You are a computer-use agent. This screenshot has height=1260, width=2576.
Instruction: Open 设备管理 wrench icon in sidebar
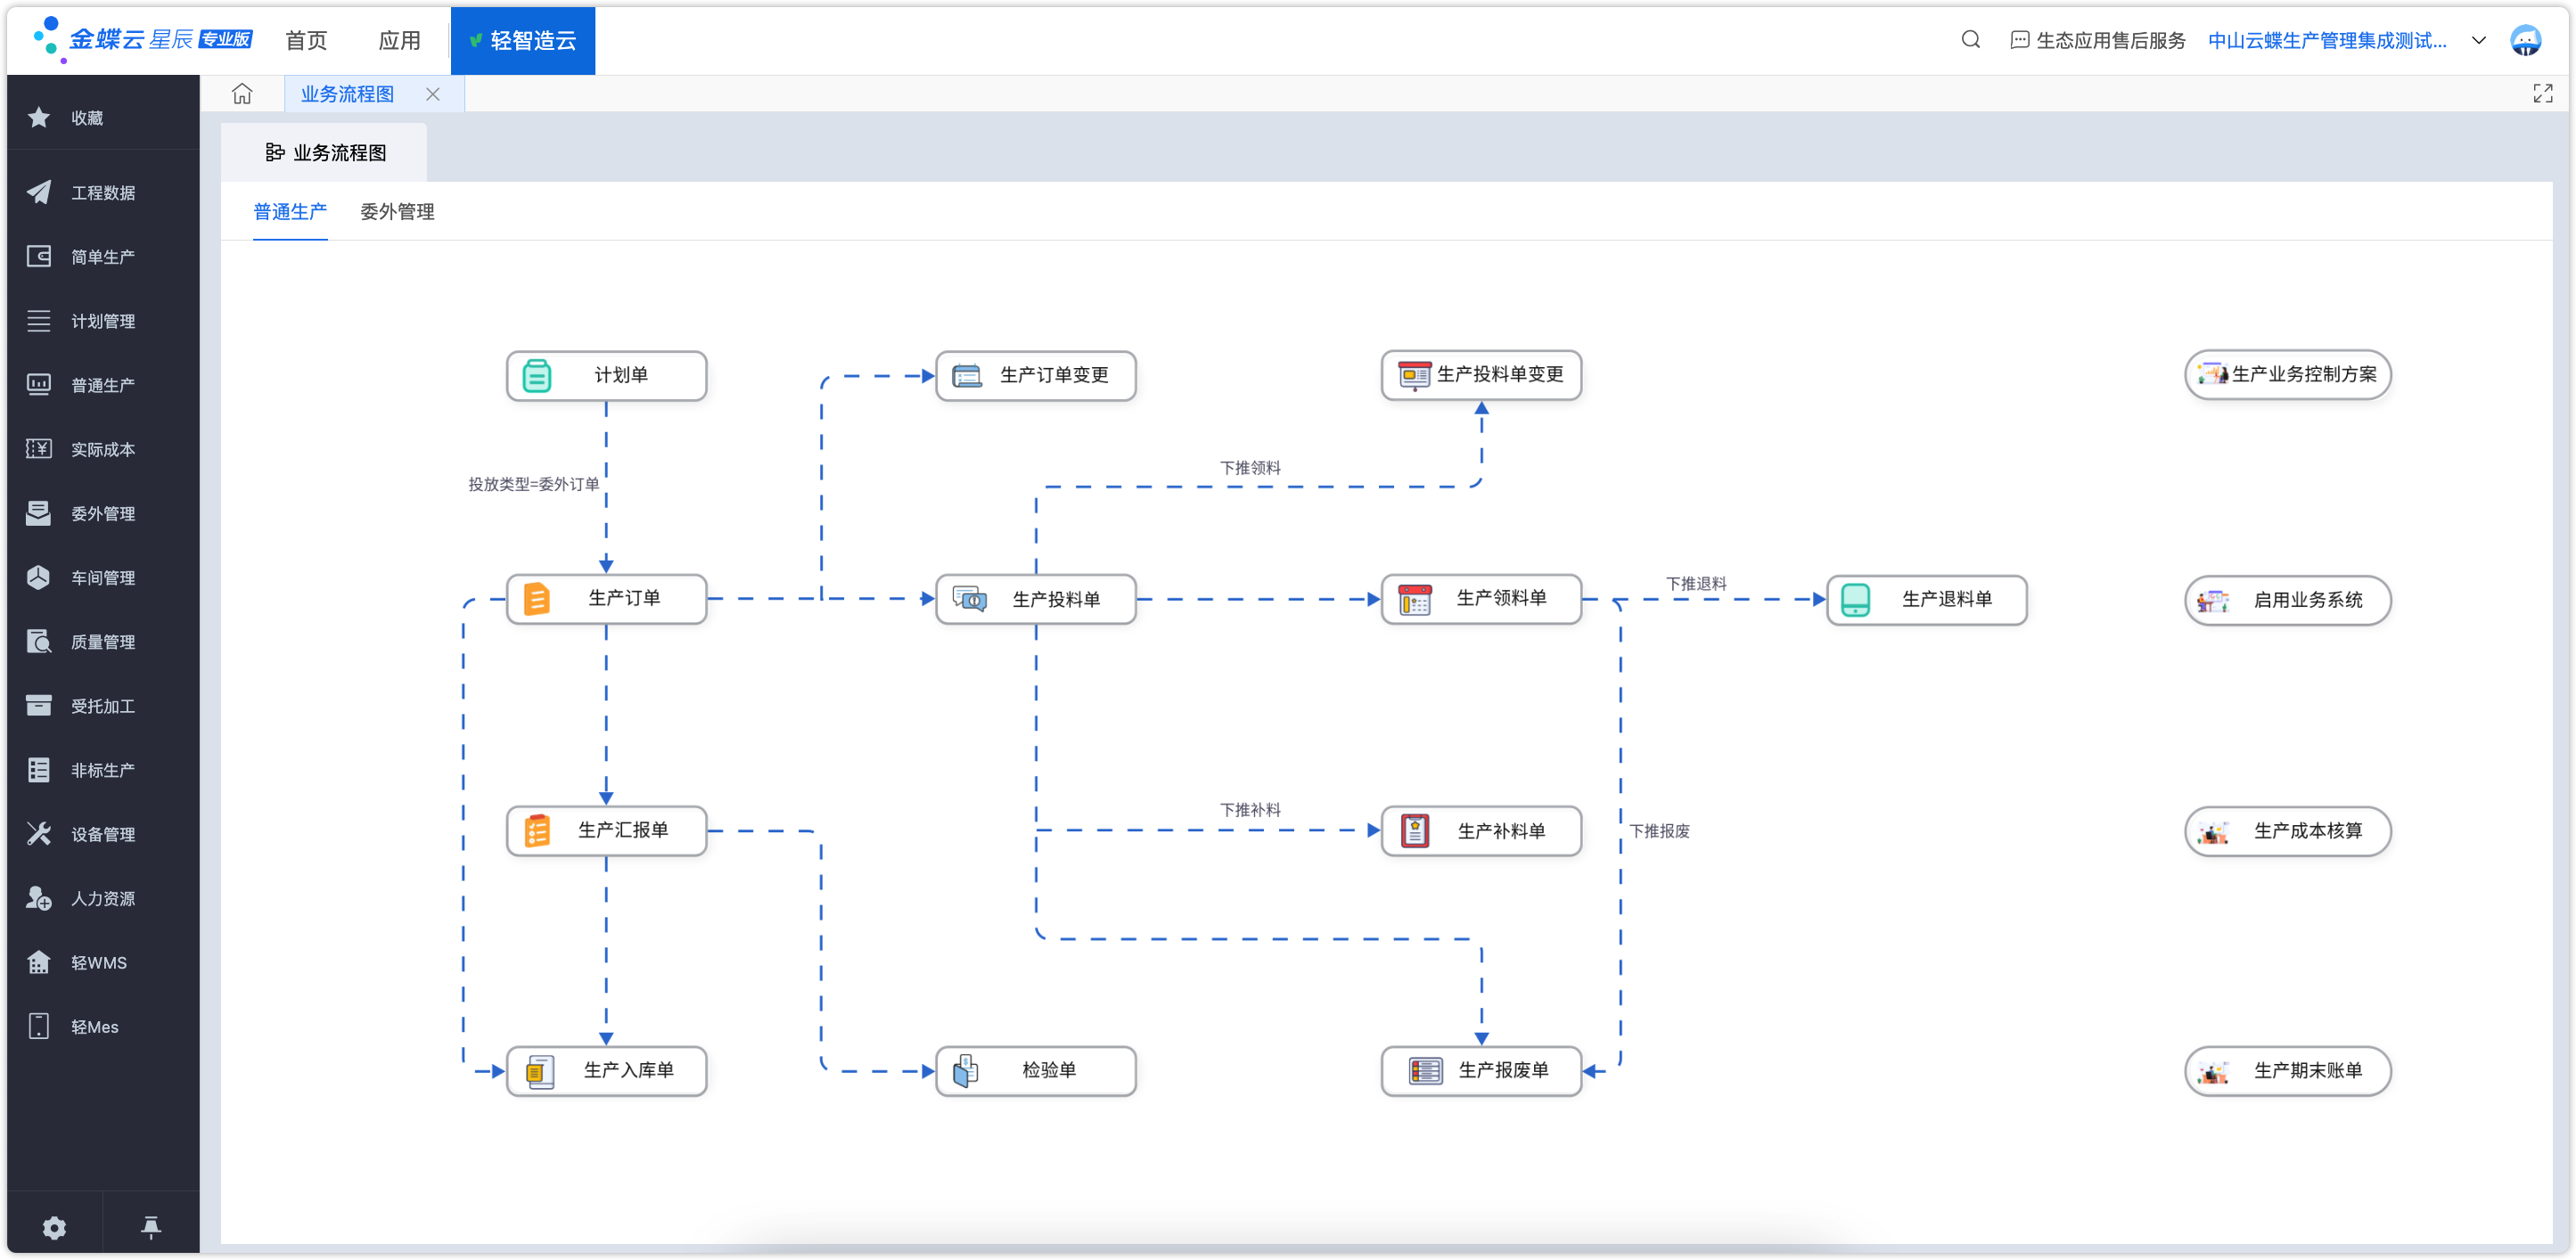pyautogui.click(x=39, y=833)
